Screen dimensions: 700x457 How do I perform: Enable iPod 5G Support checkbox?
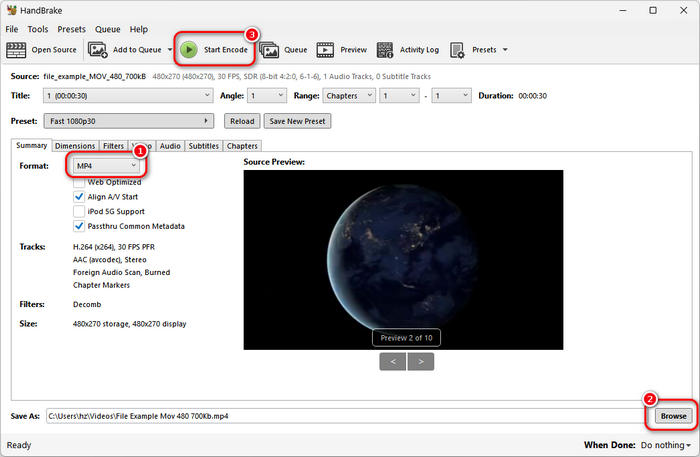[79, 211]
